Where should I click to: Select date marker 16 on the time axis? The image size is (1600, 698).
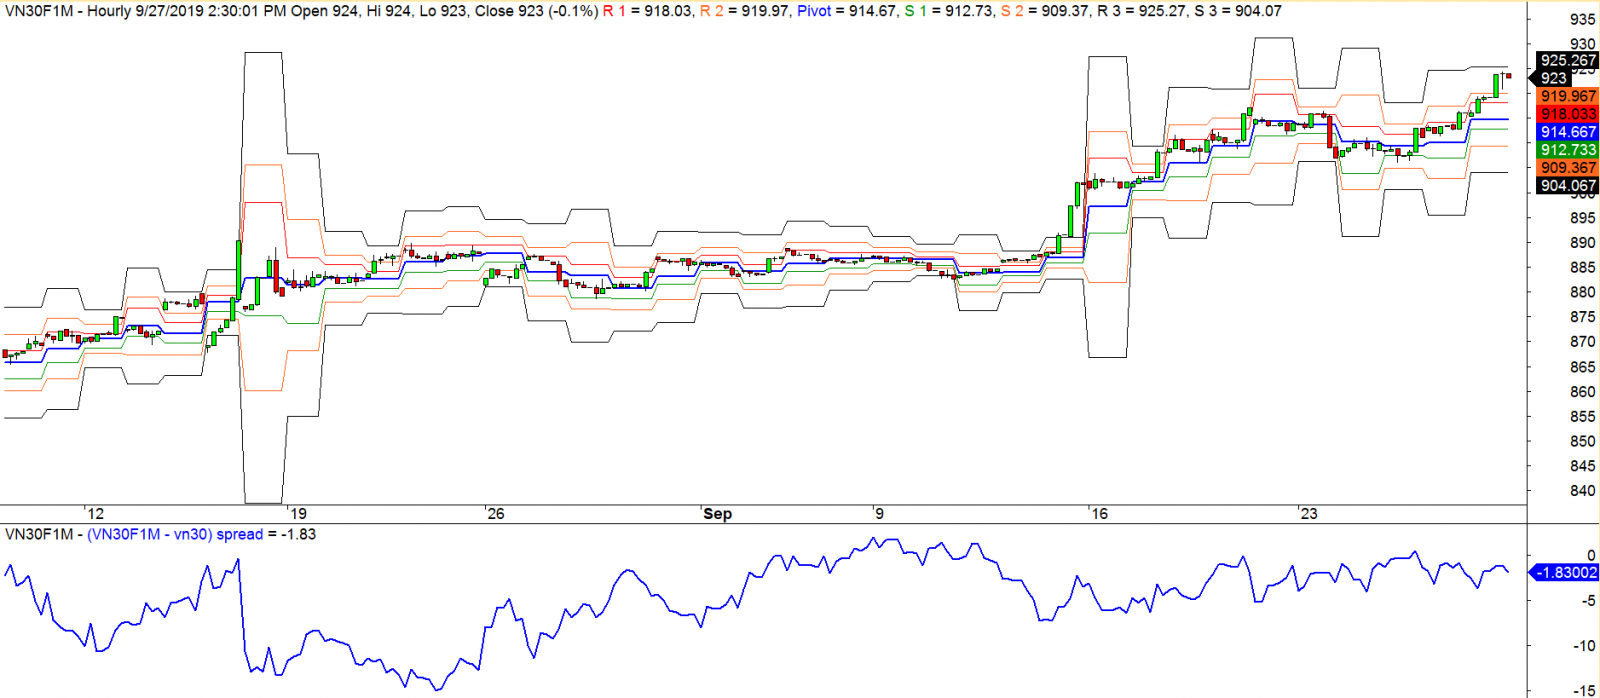[1099, 514]
